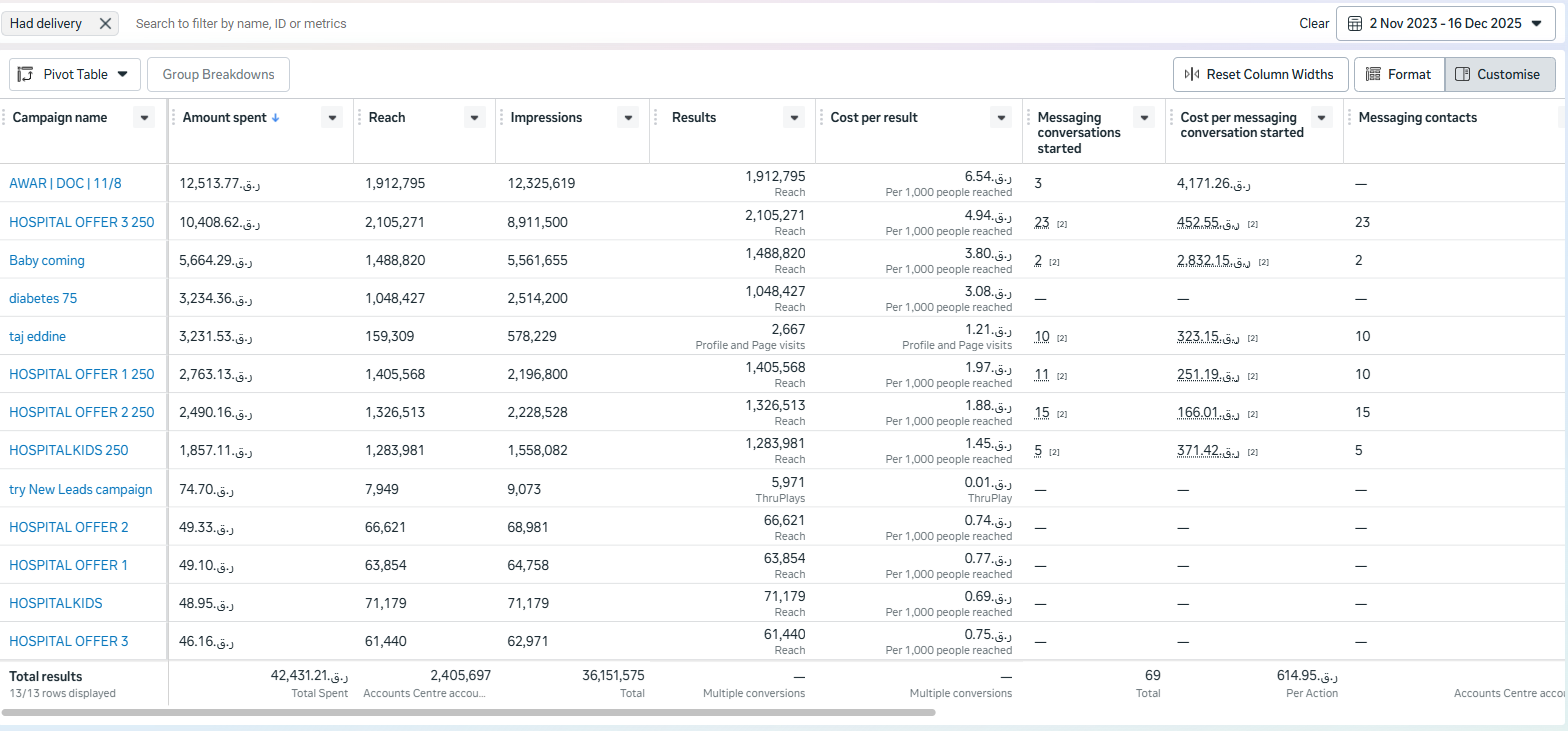1568x731 pixels.
Task: Click the Group Breakdowns button
Action: point(218,74)
